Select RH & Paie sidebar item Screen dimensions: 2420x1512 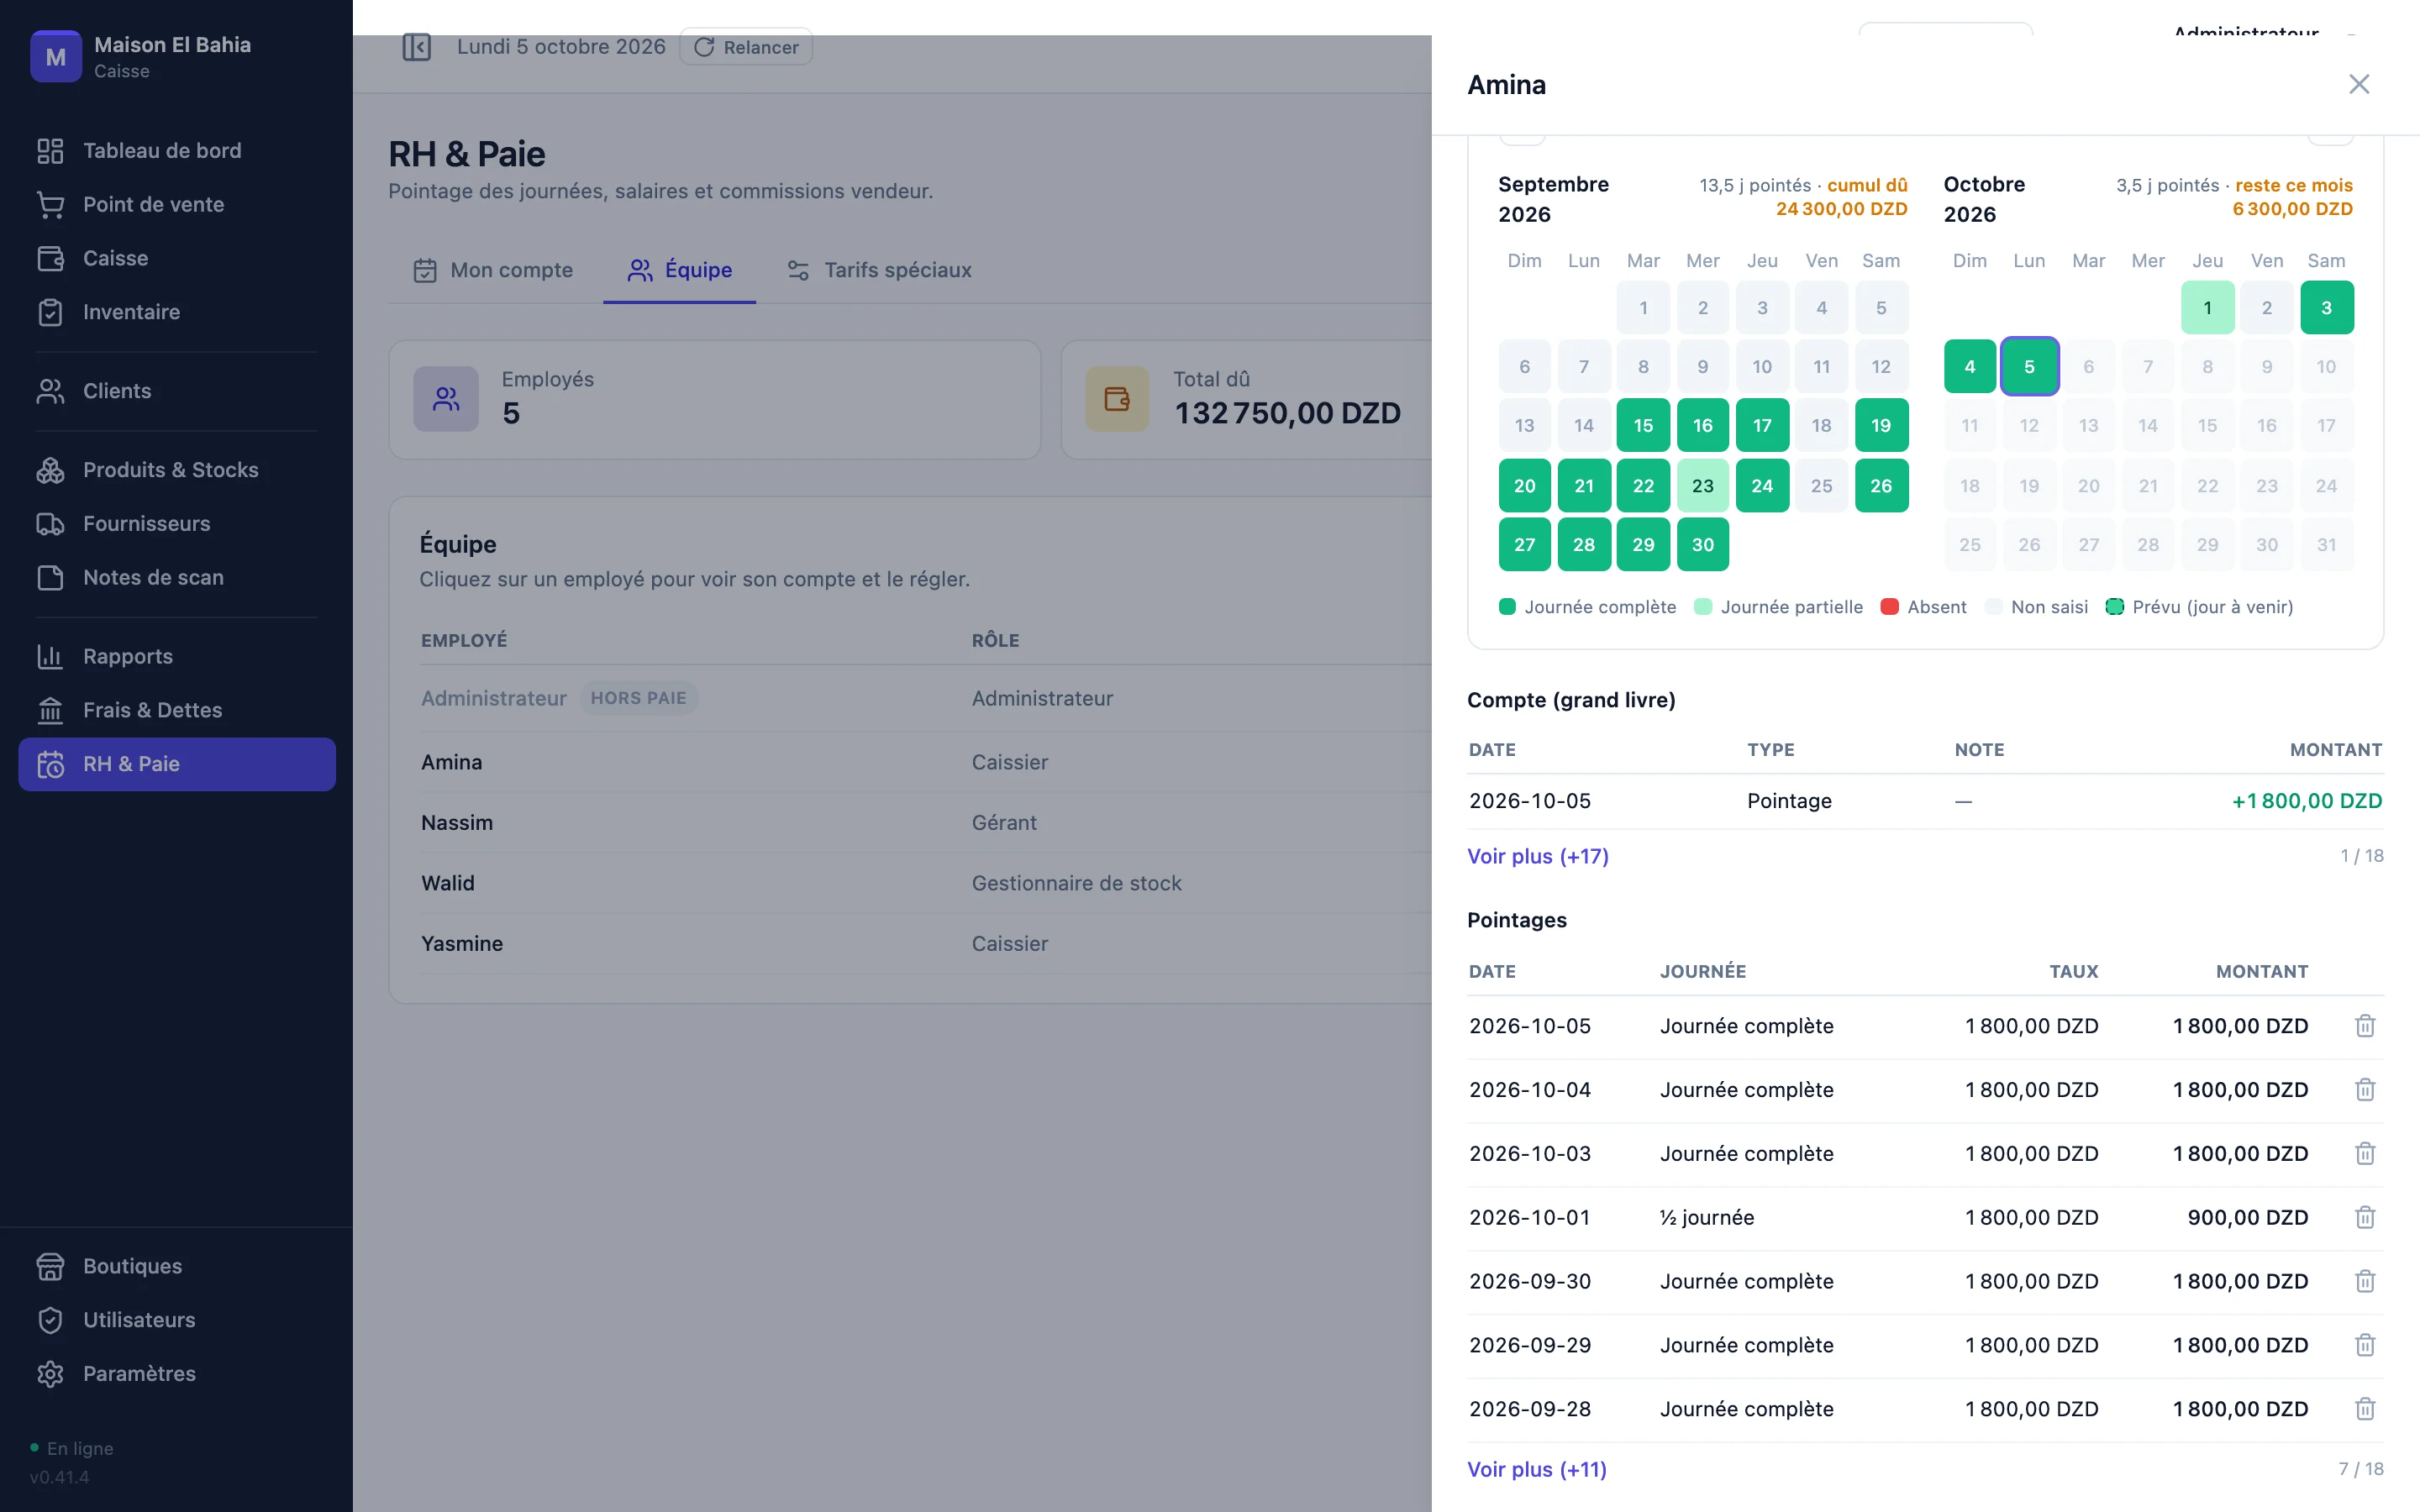pos(177,765)
